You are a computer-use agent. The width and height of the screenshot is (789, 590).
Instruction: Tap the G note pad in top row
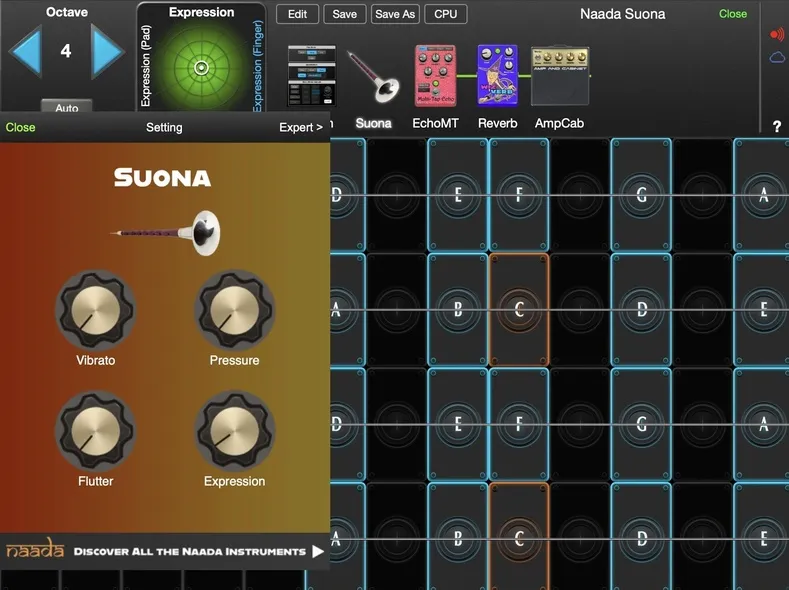coord(641,195)
